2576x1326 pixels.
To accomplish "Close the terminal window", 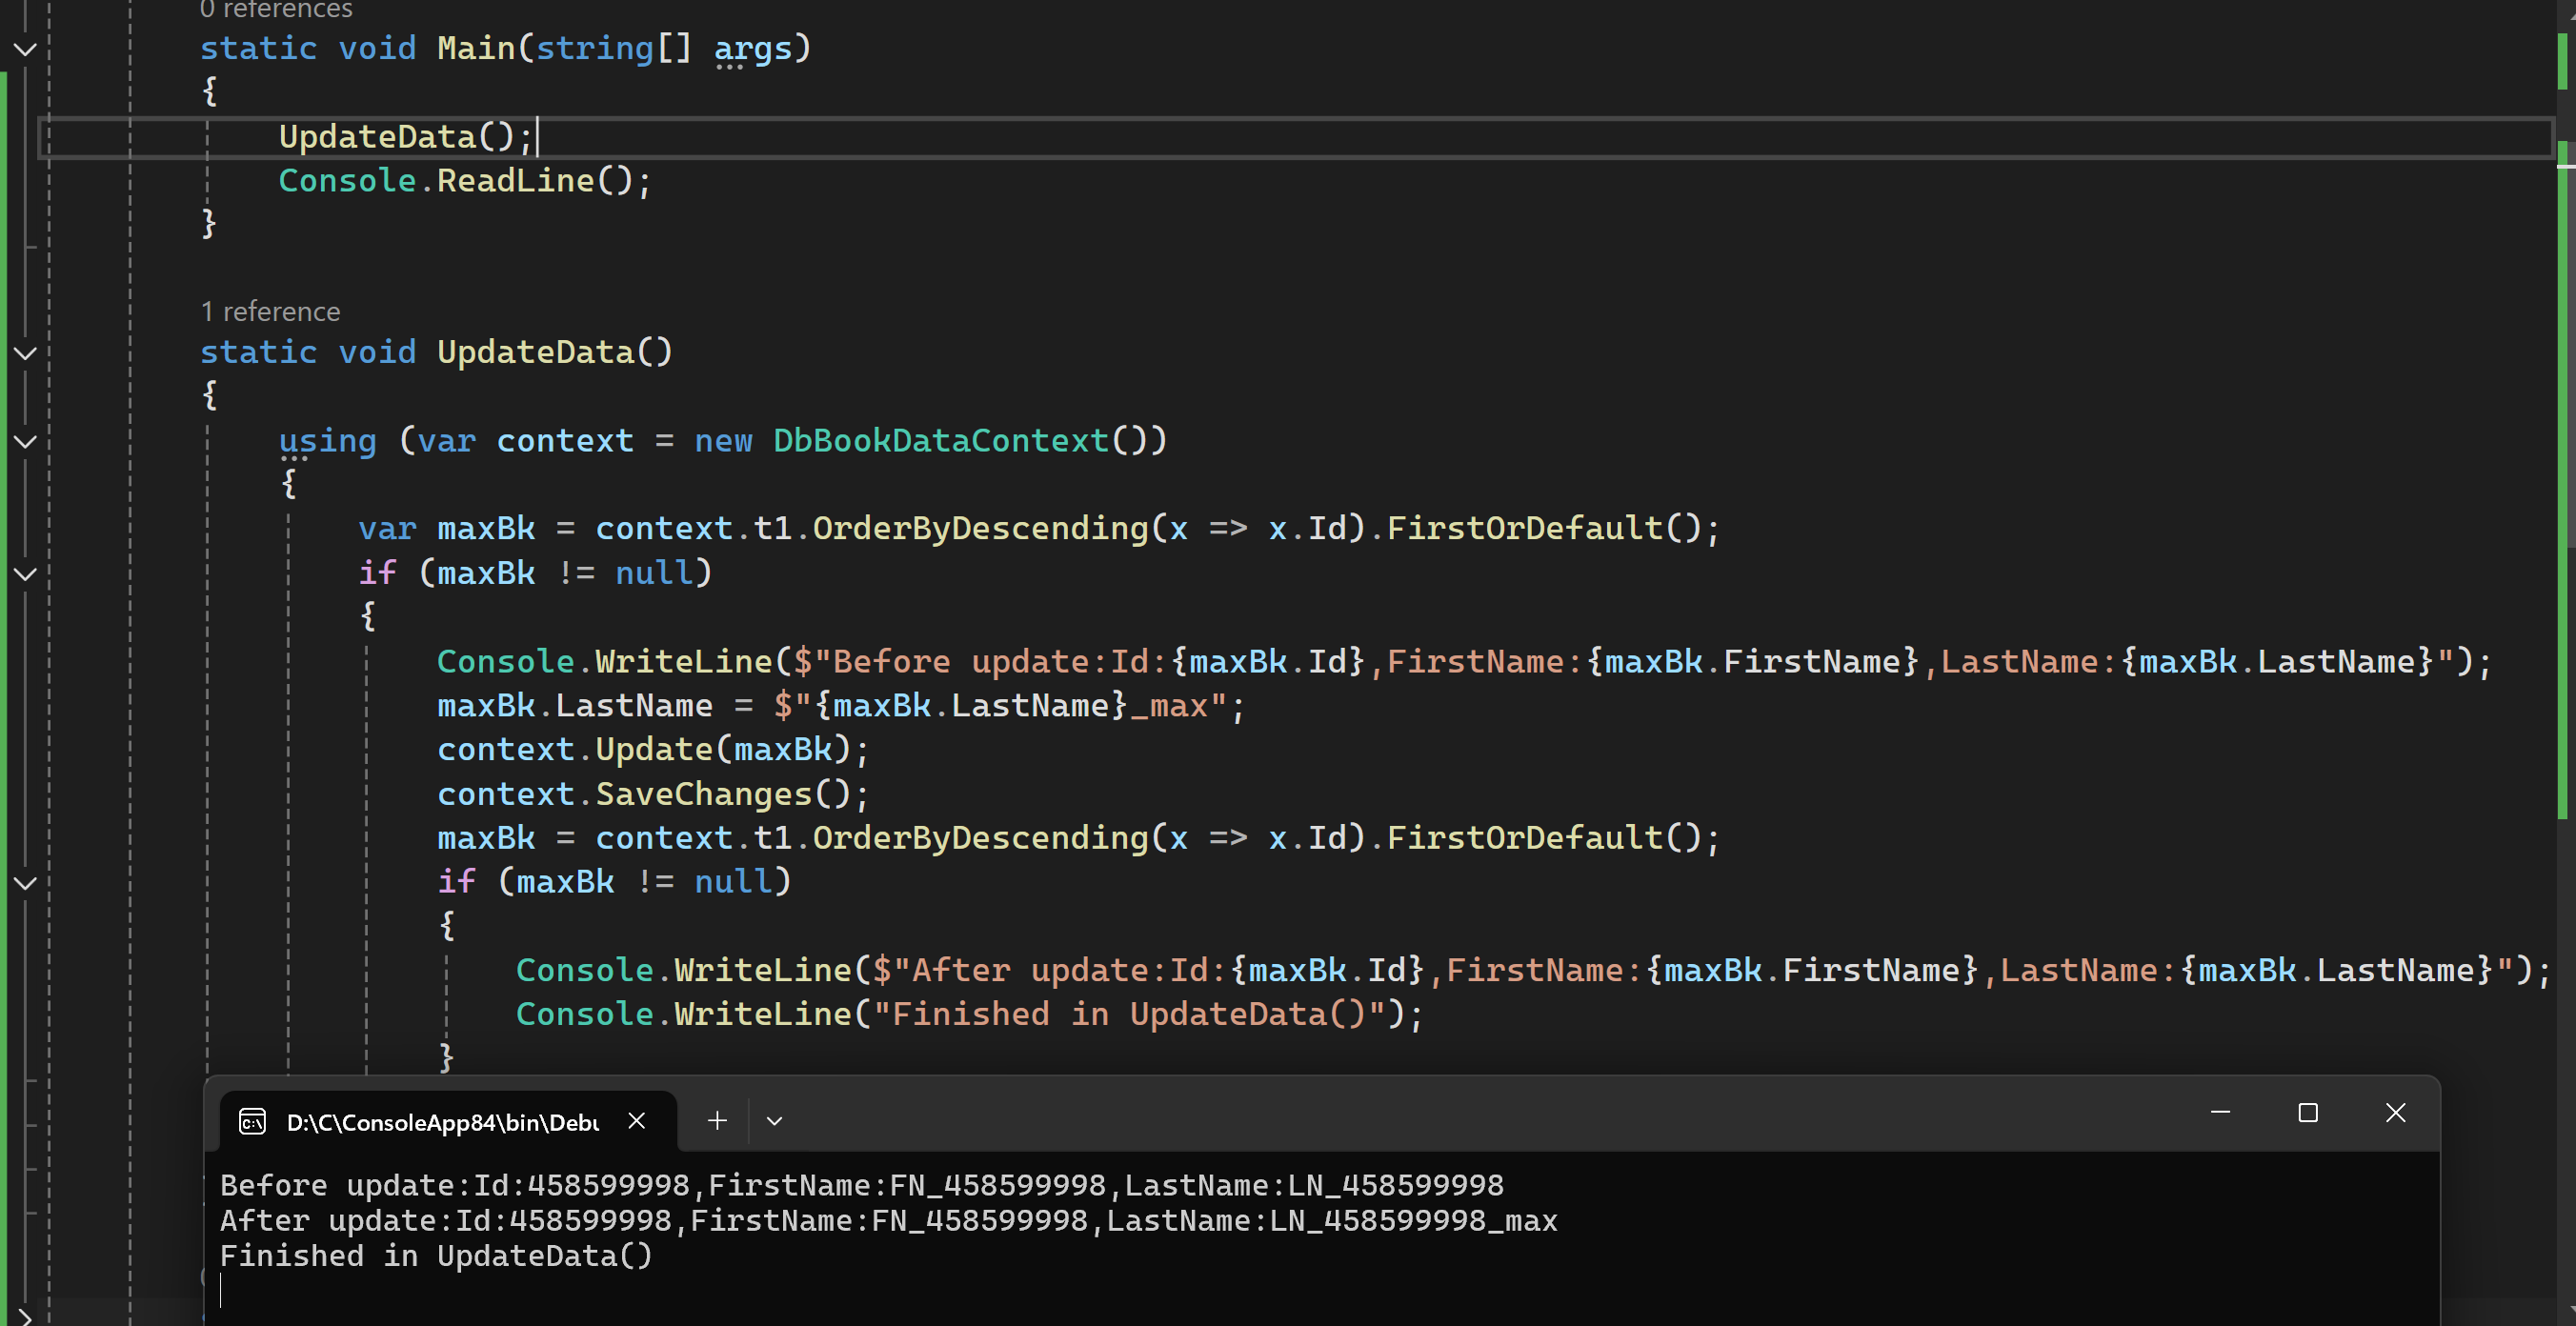I will (x=2395, y=1113).
